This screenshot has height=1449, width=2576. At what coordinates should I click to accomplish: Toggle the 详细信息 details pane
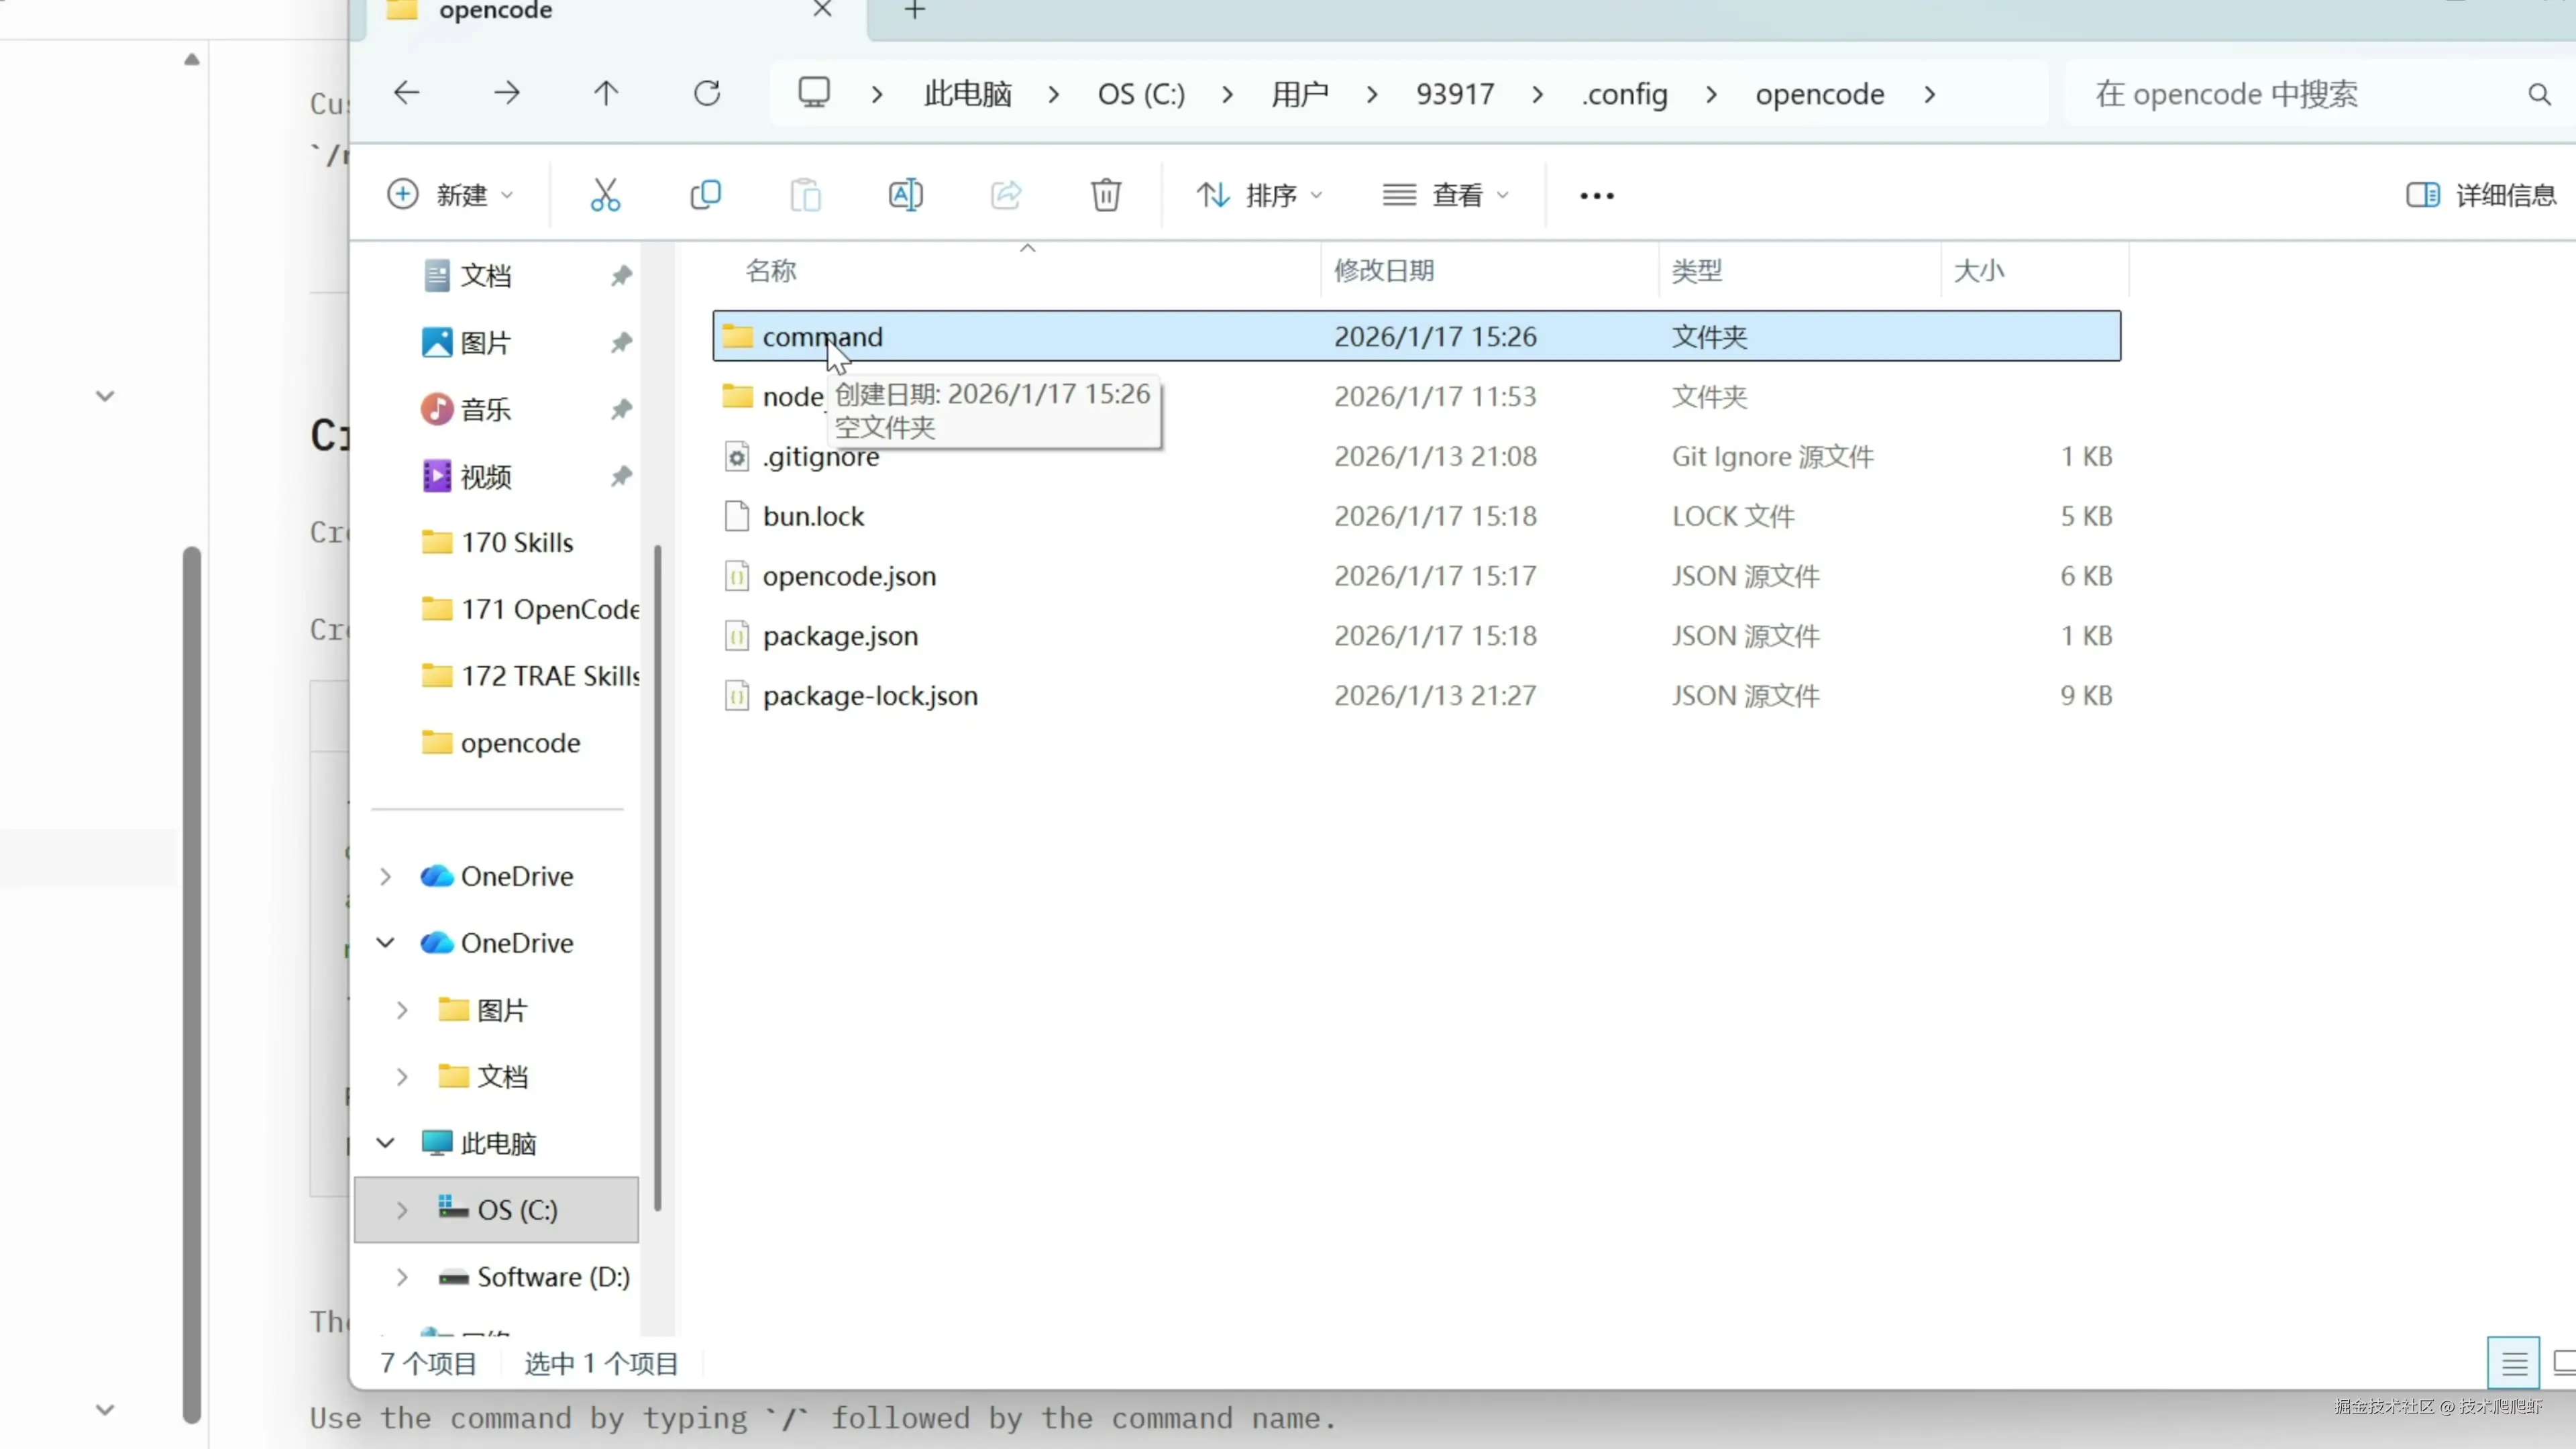[x=2481, y=195]
